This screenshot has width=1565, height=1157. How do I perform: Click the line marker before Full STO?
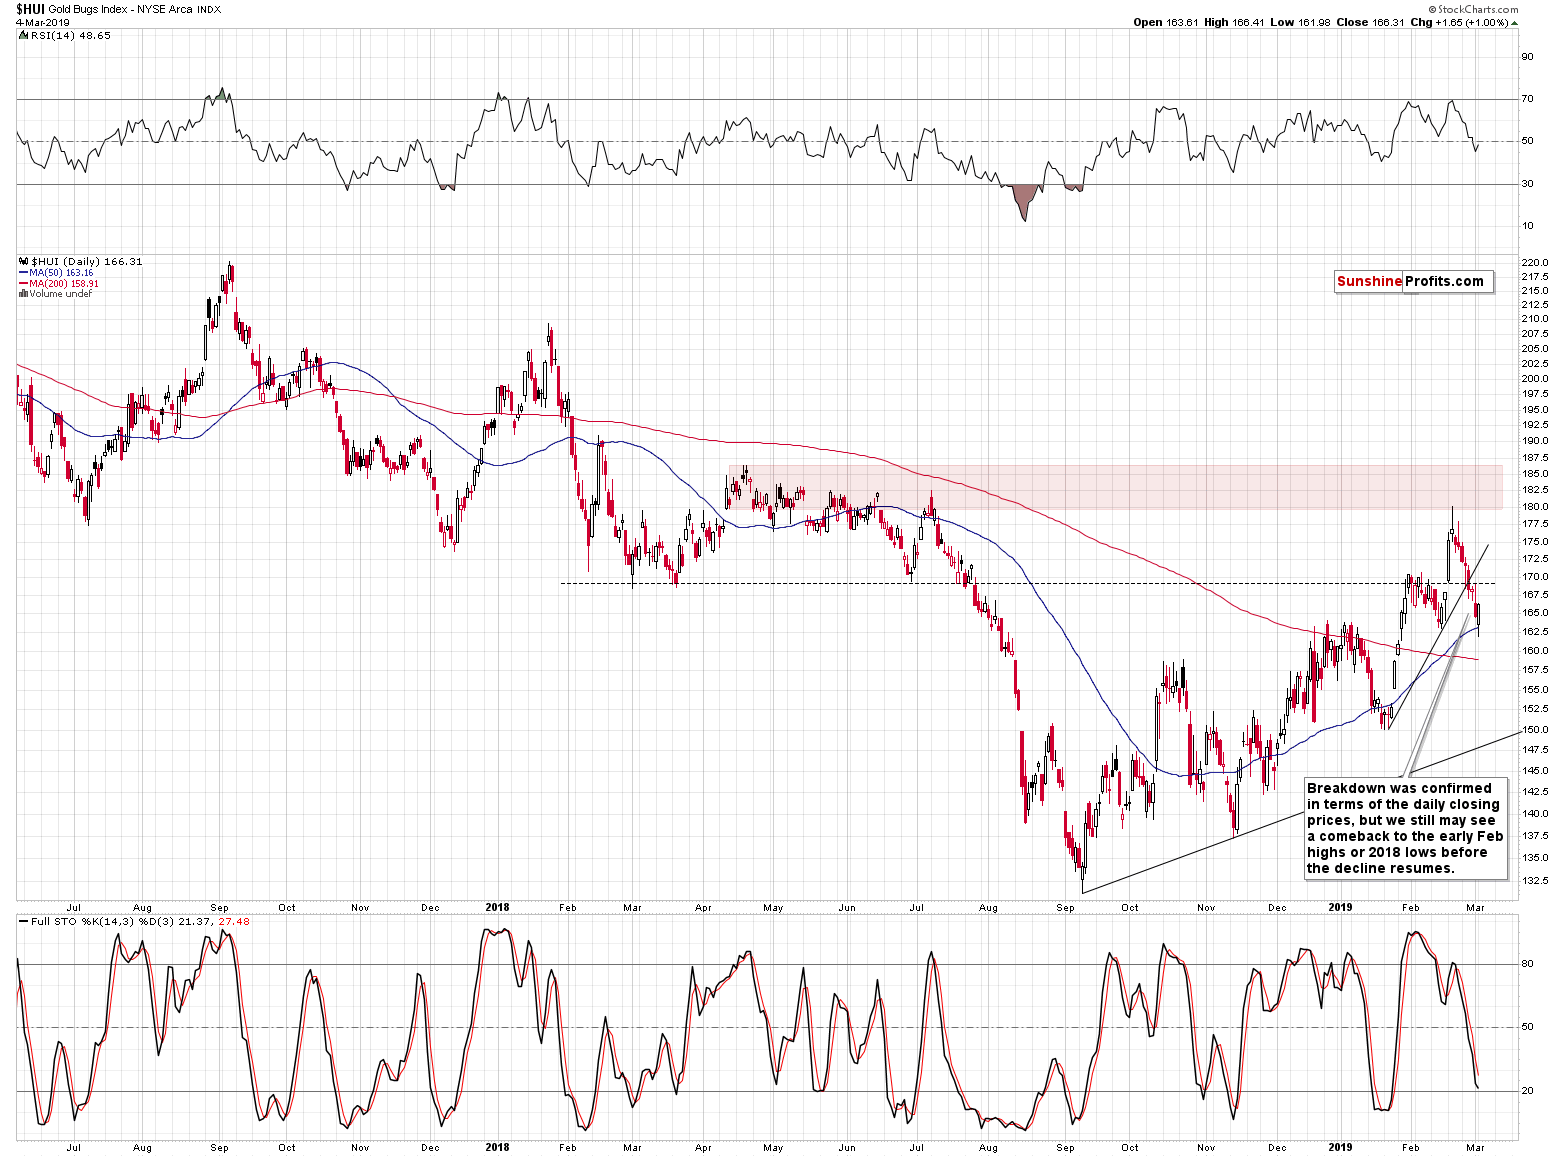click(x=23, y=921)
